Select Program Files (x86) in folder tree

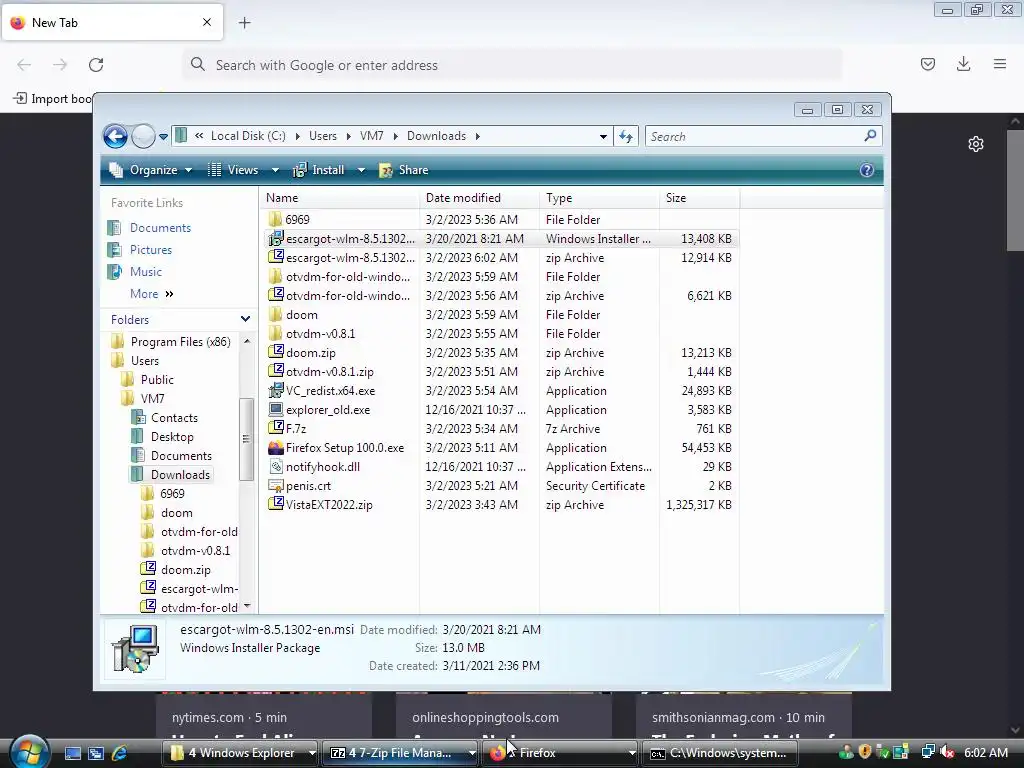(180, 342)
